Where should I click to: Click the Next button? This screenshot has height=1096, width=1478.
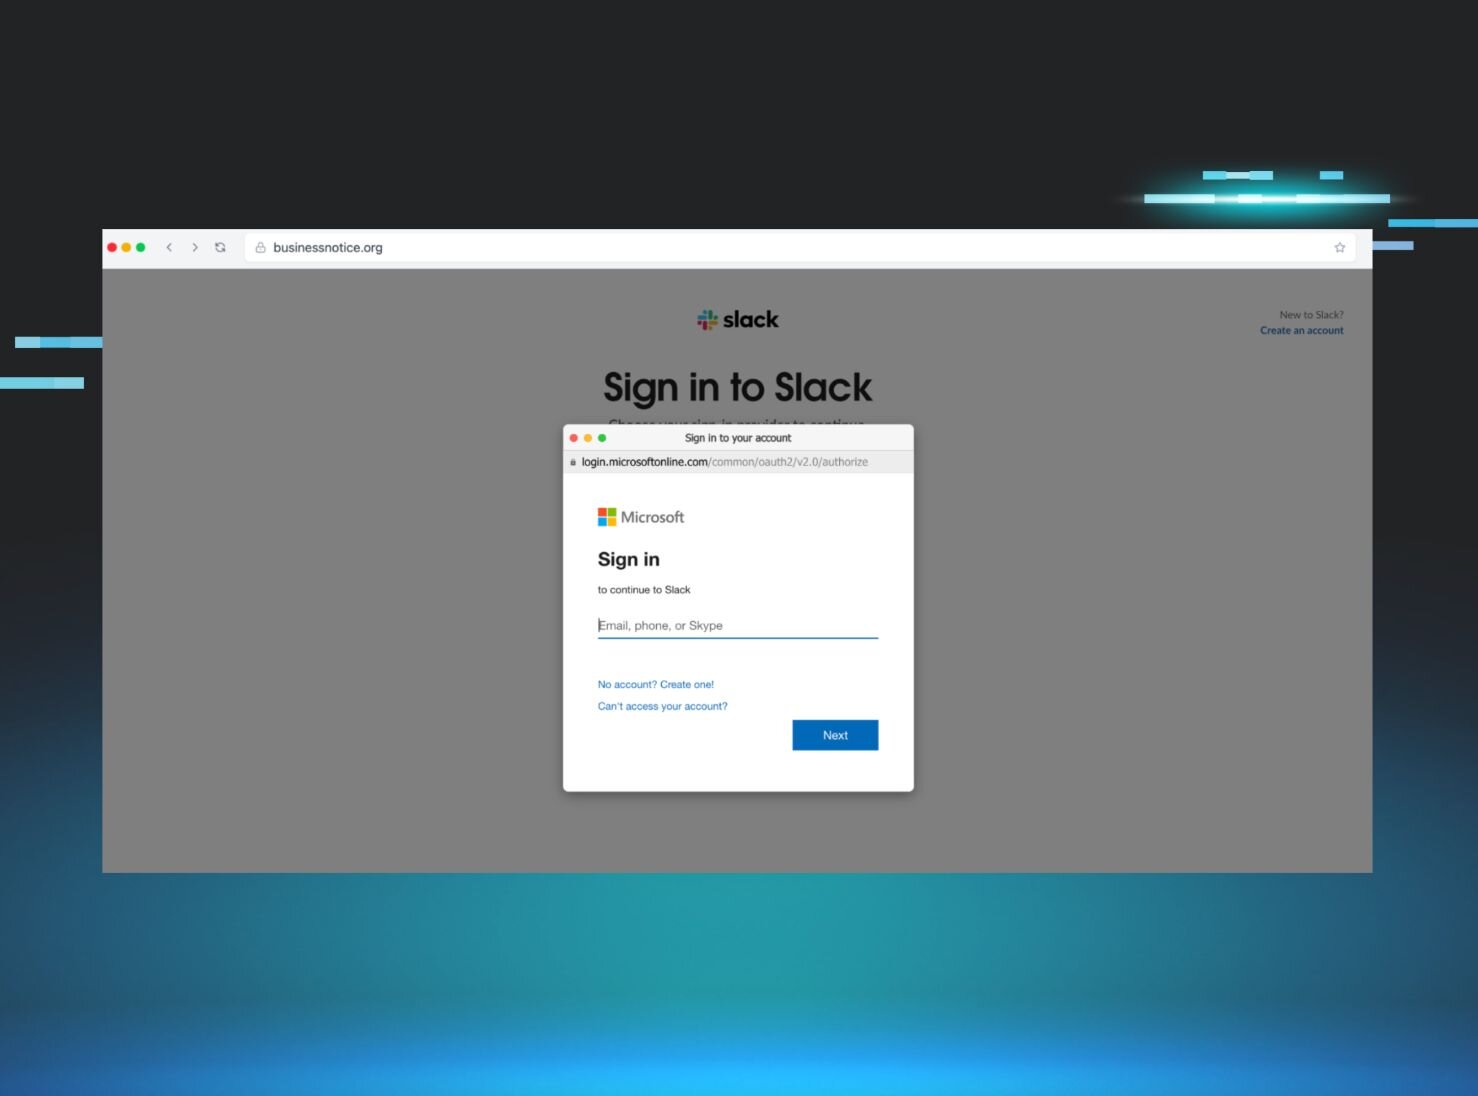click(835, 735)
